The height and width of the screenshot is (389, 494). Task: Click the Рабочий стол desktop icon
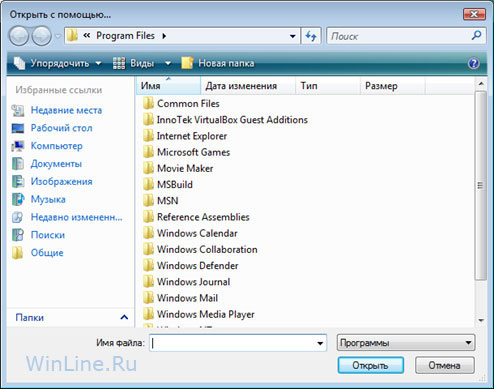(18, 128)
